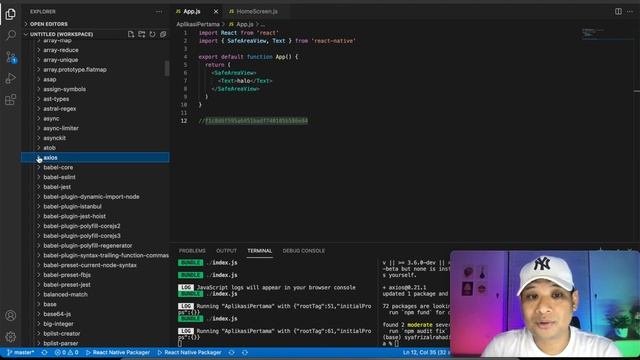Collapse all folders in Explorer
This screenshot has height=360, width=640.
point(163,34)
